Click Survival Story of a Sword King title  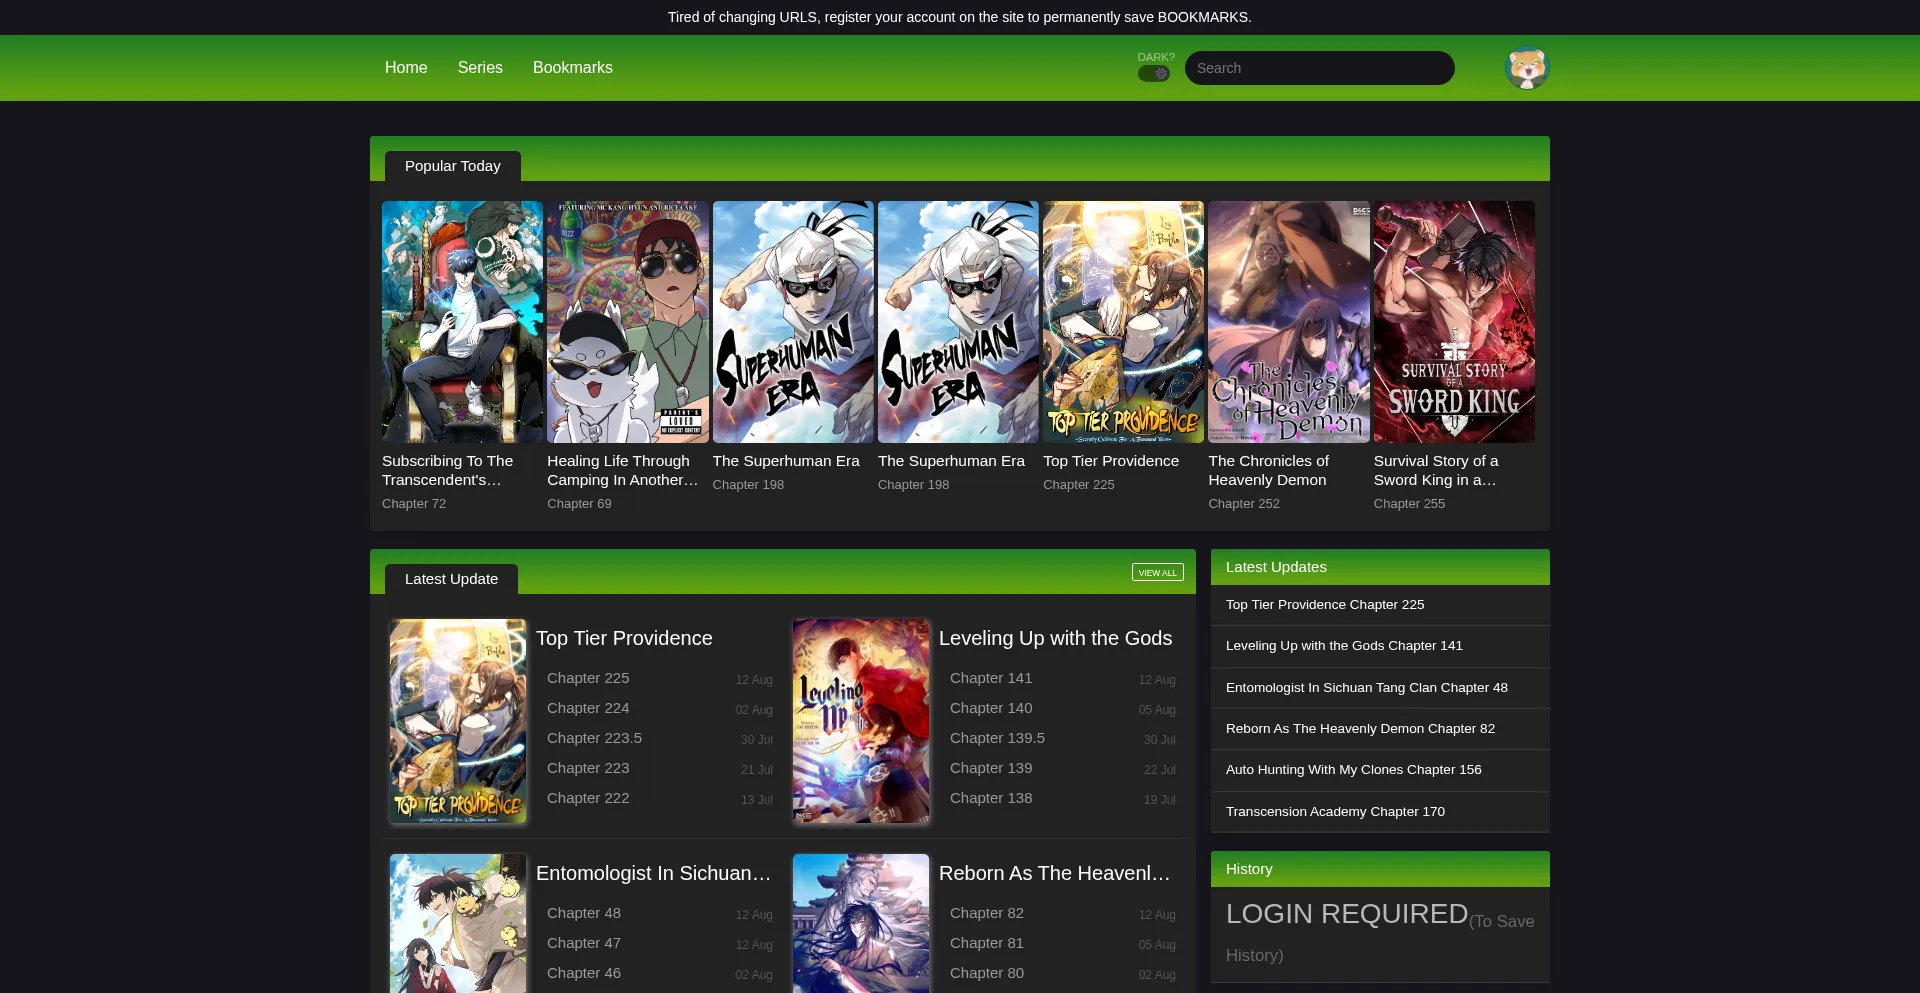tap(1436, 470)
